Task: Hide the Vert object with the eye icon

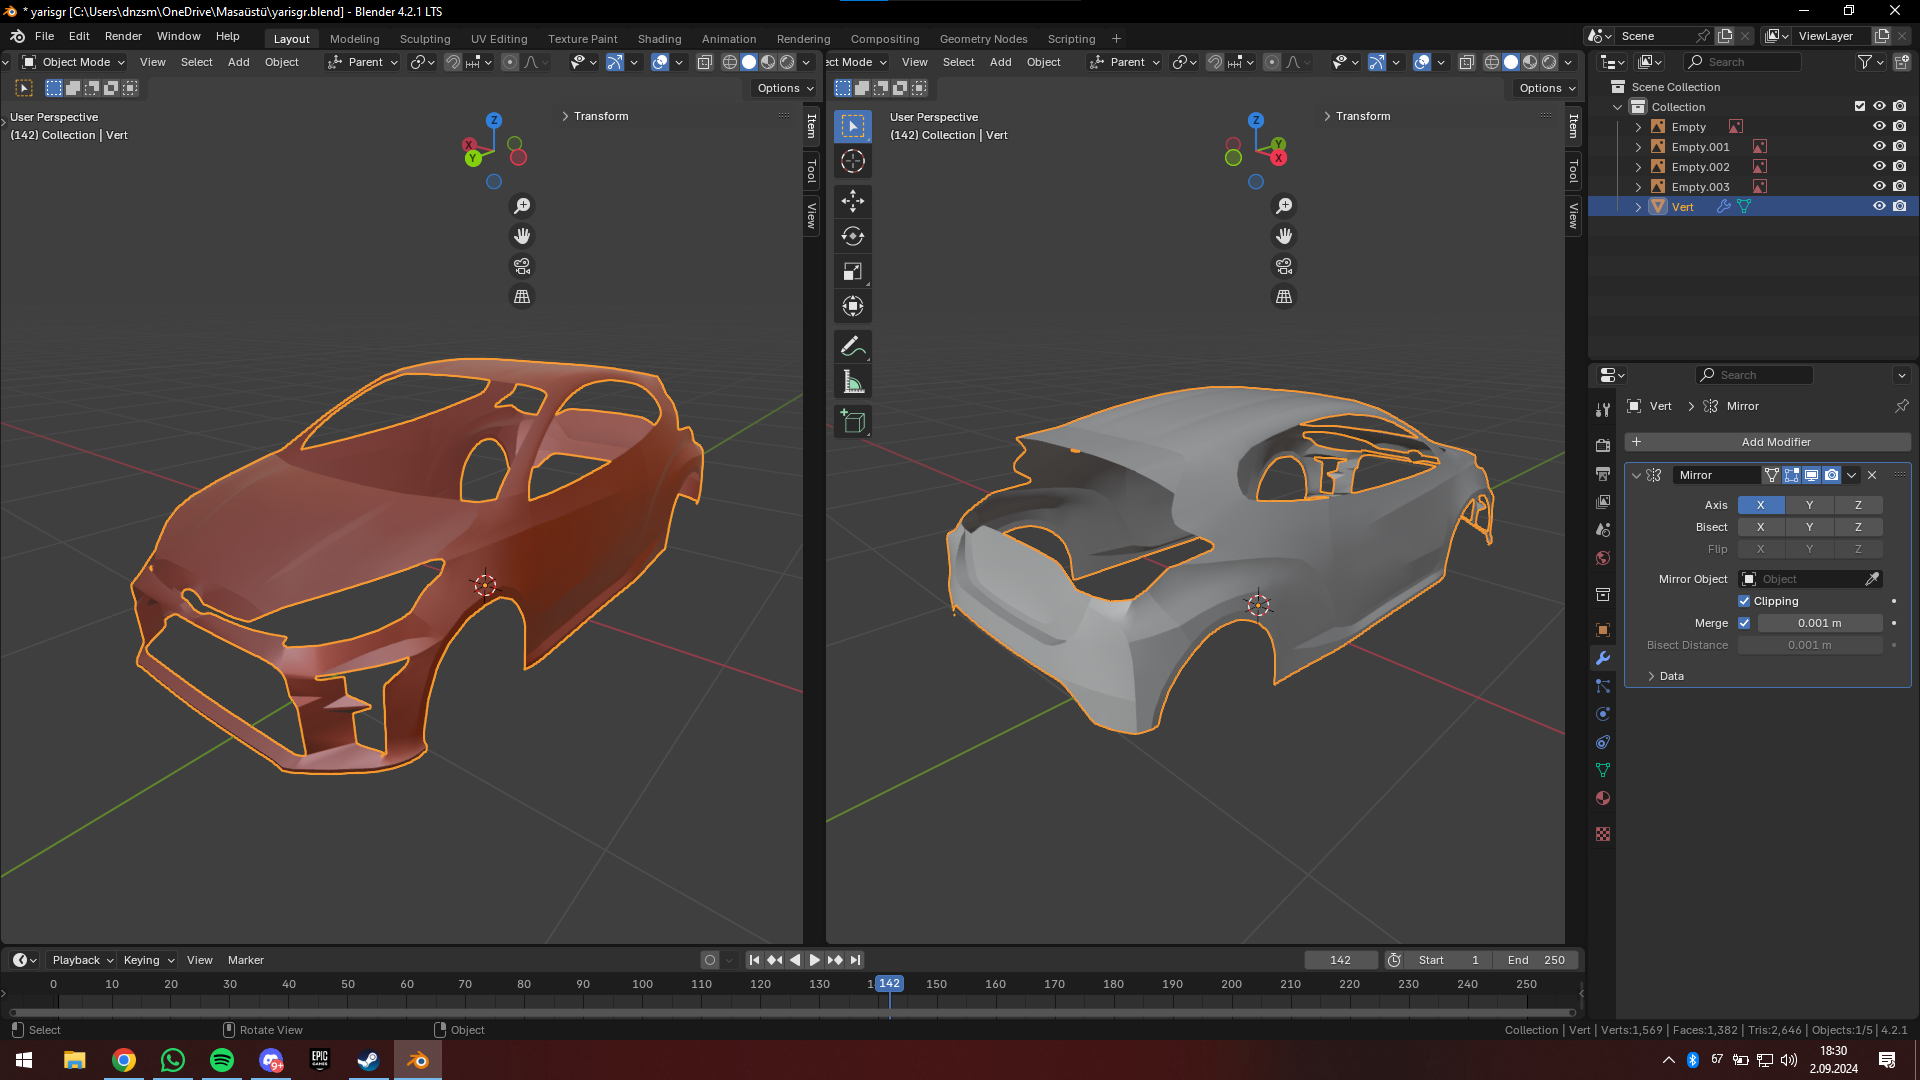Action: pos(1879,207)
